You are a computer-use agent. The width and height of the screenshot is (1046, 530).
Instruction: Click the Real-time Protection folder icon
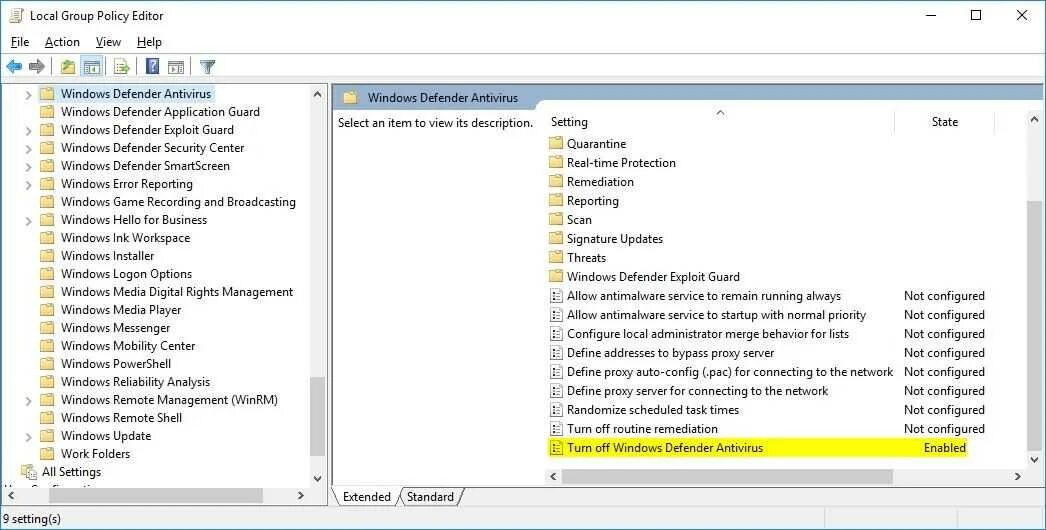(556, 162)
